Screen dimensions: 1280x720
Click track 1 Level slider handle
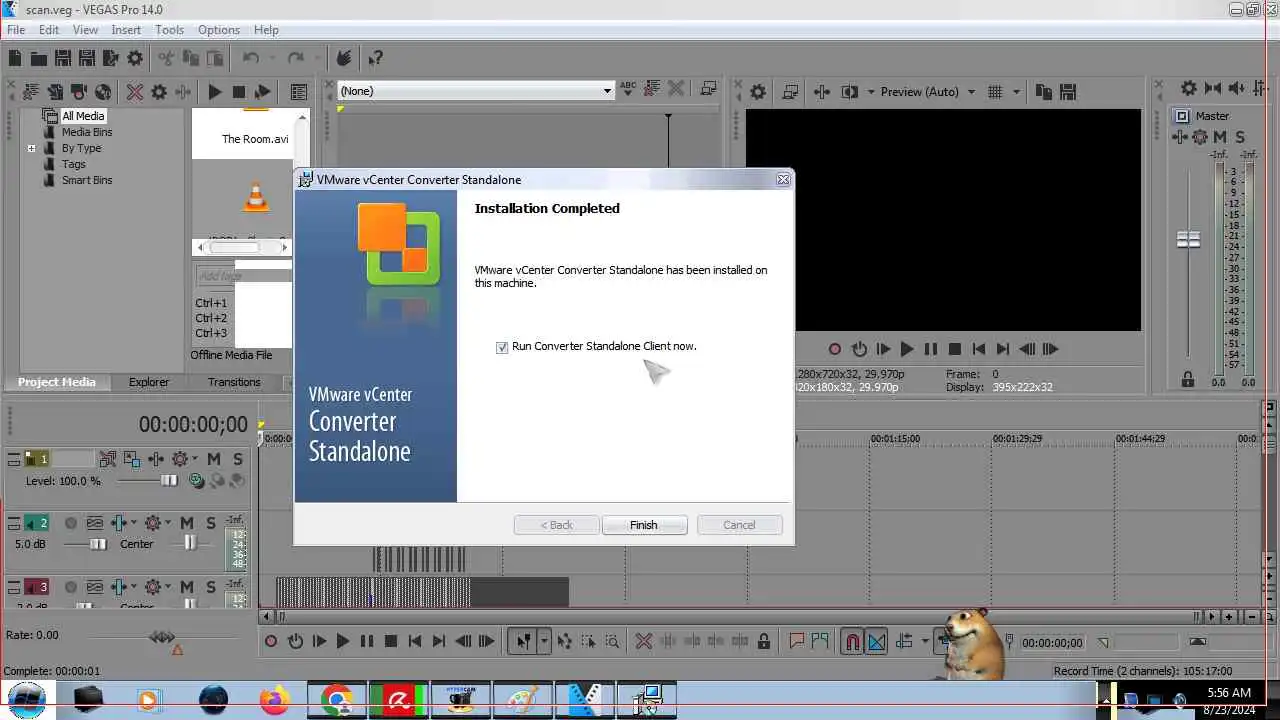point(169,481)
